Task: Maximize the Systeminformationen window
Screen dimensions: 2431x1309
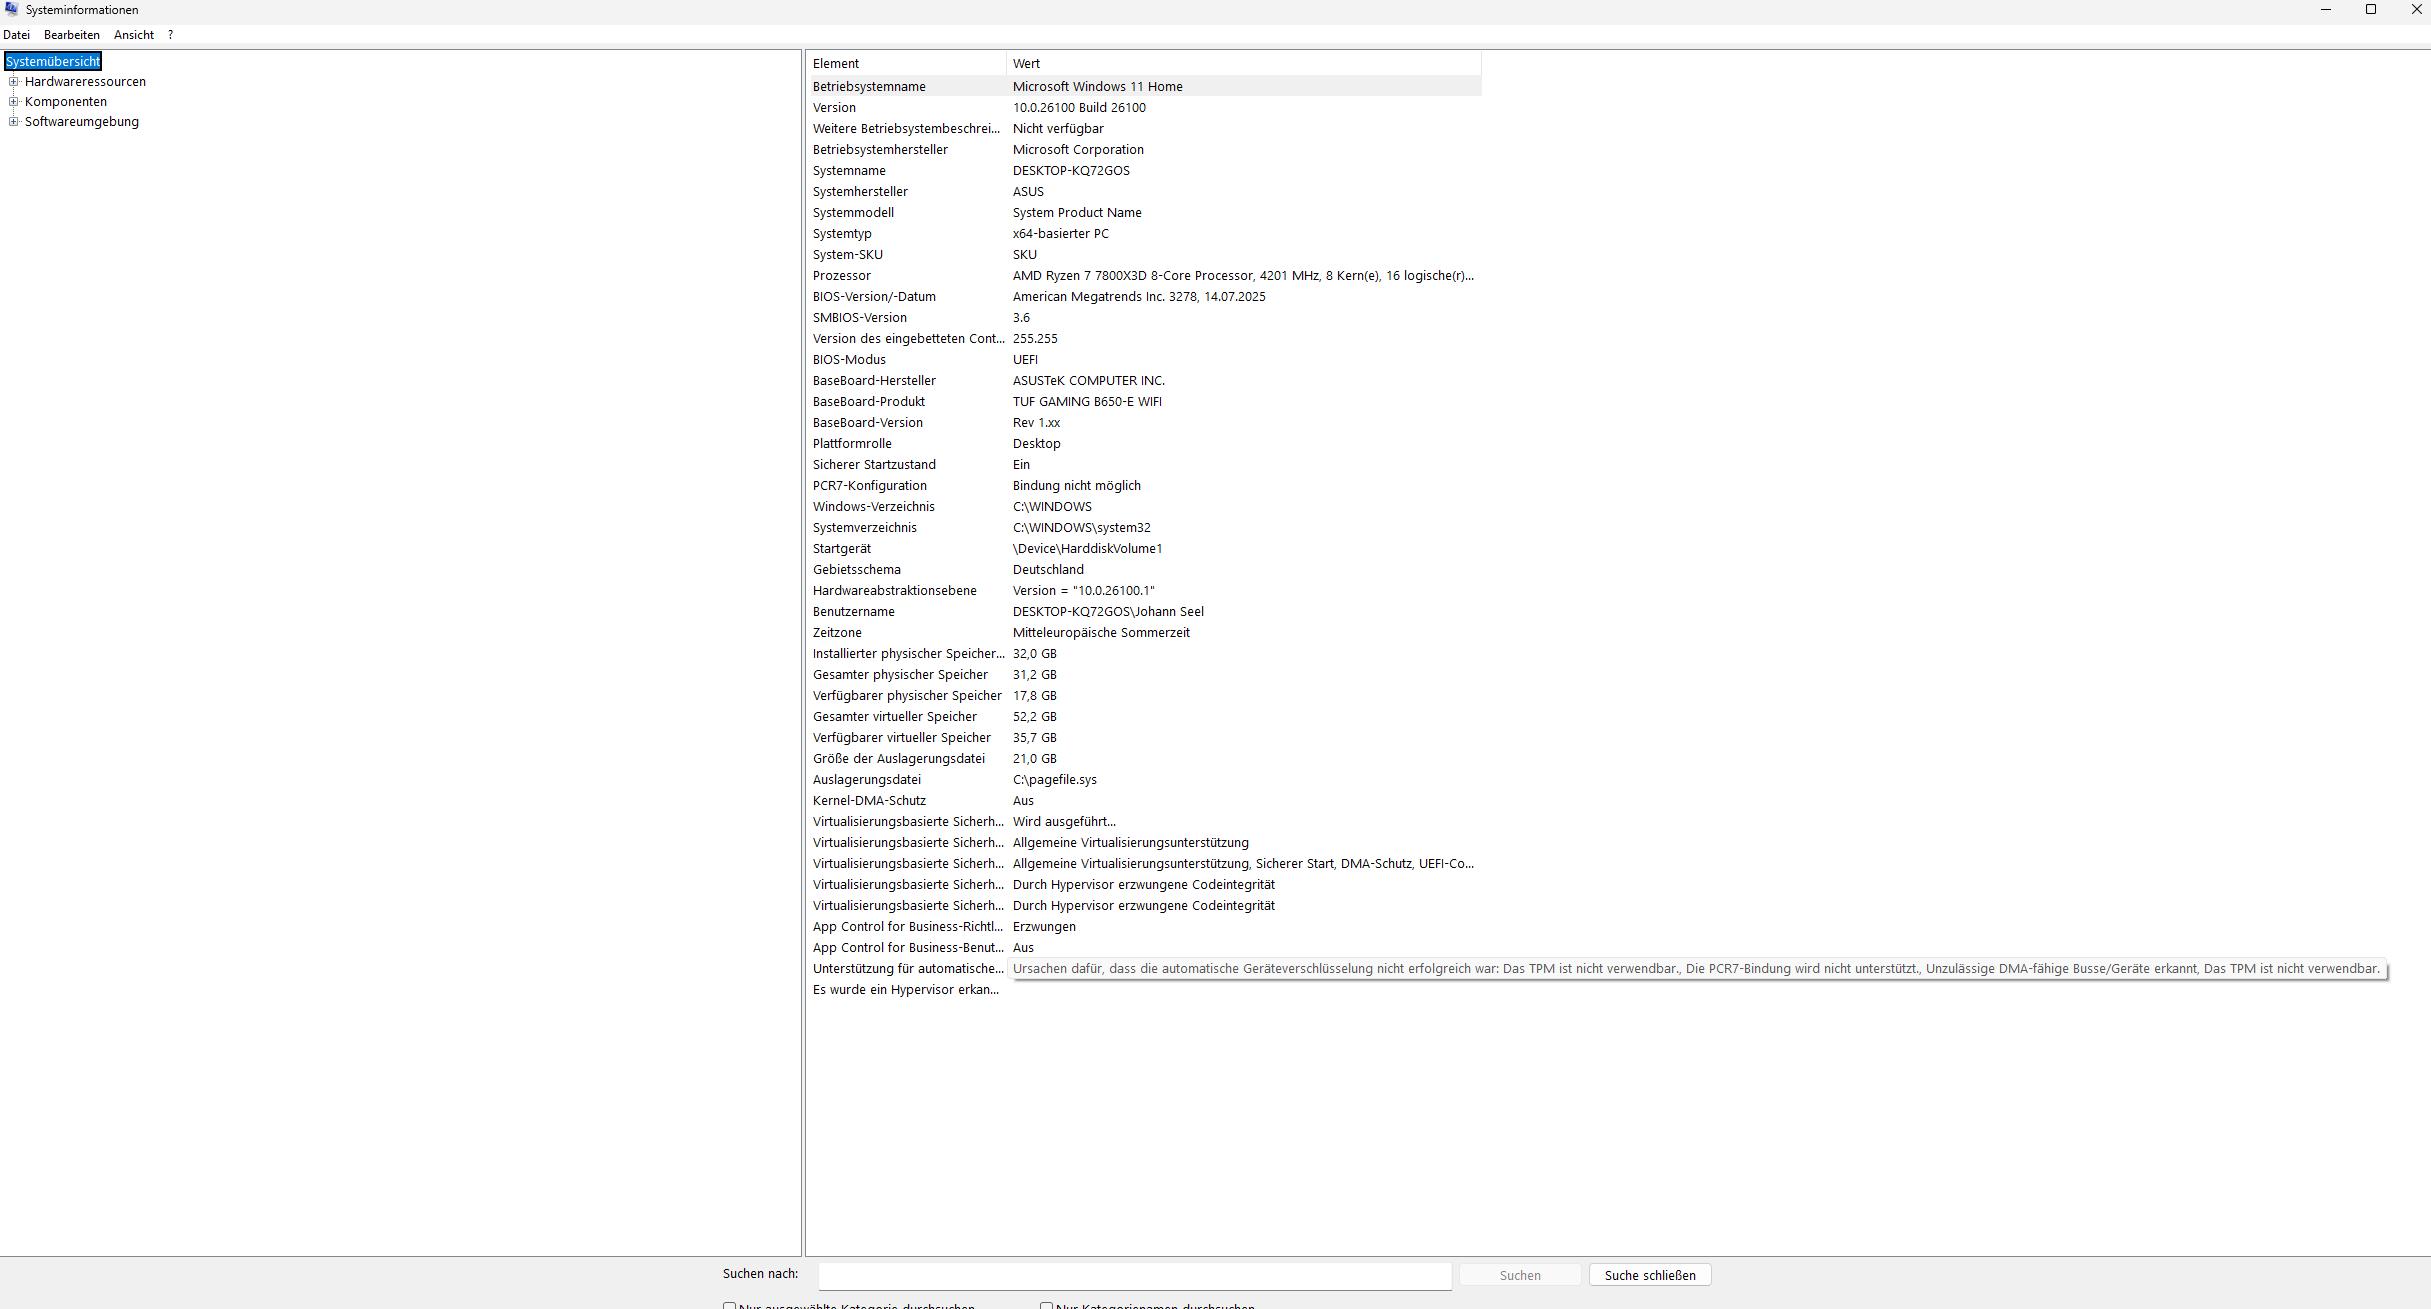Action: pos(2370,9)
